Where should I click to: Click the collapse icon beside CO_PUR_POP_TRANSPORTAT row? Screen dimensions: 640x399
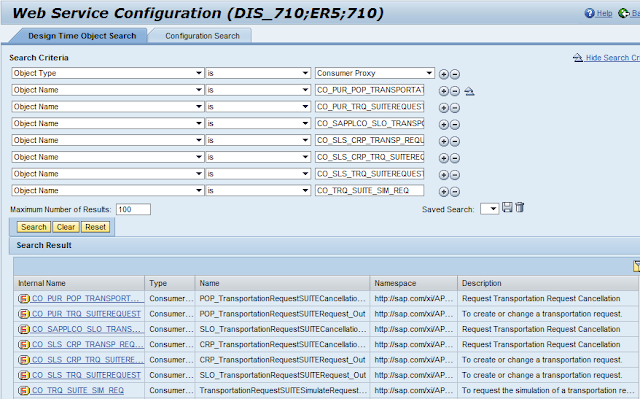click(469, 91)
